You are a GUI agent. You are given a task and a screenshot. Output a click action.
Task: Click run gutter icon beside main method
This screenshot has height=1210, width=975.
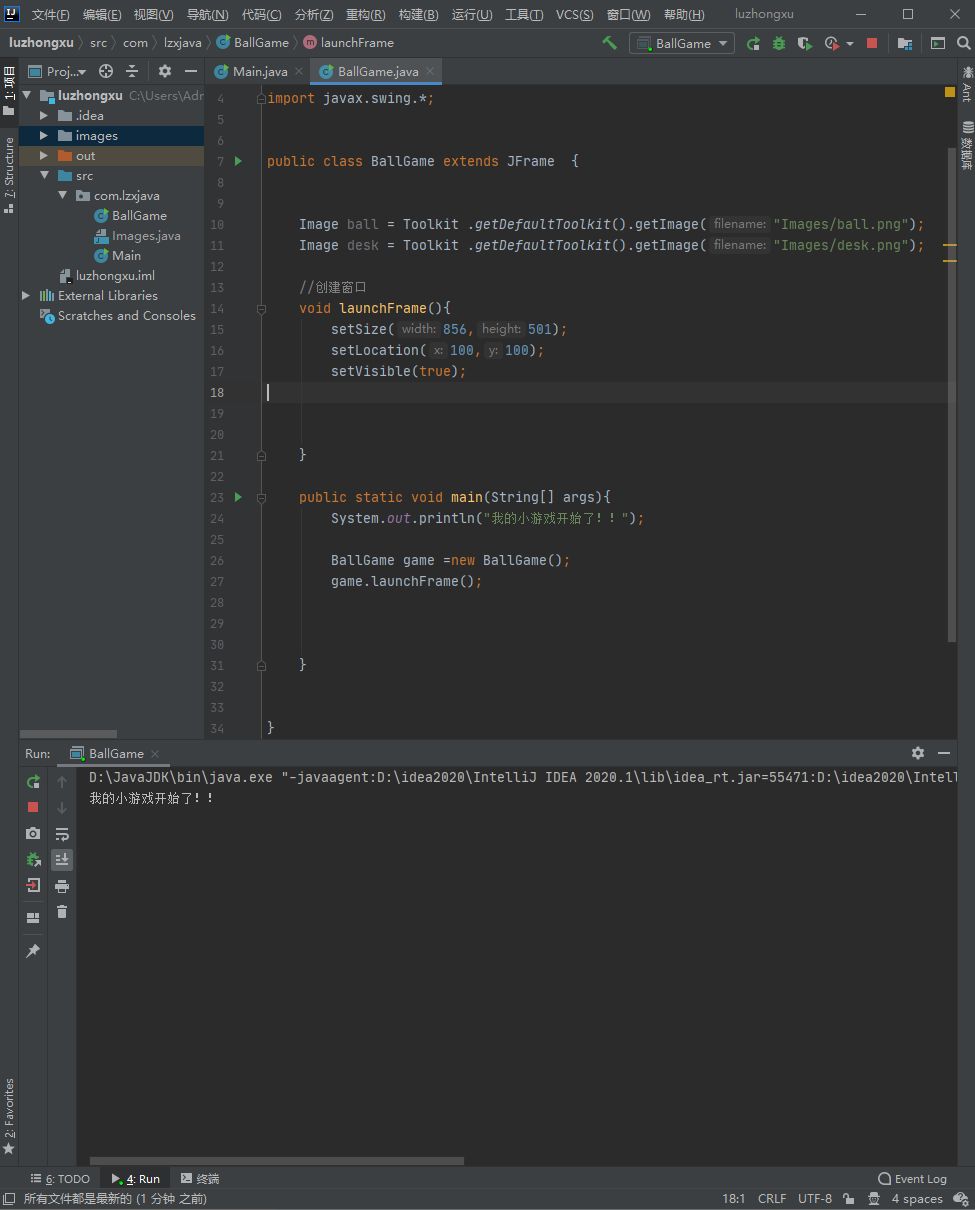coord(238,497)
